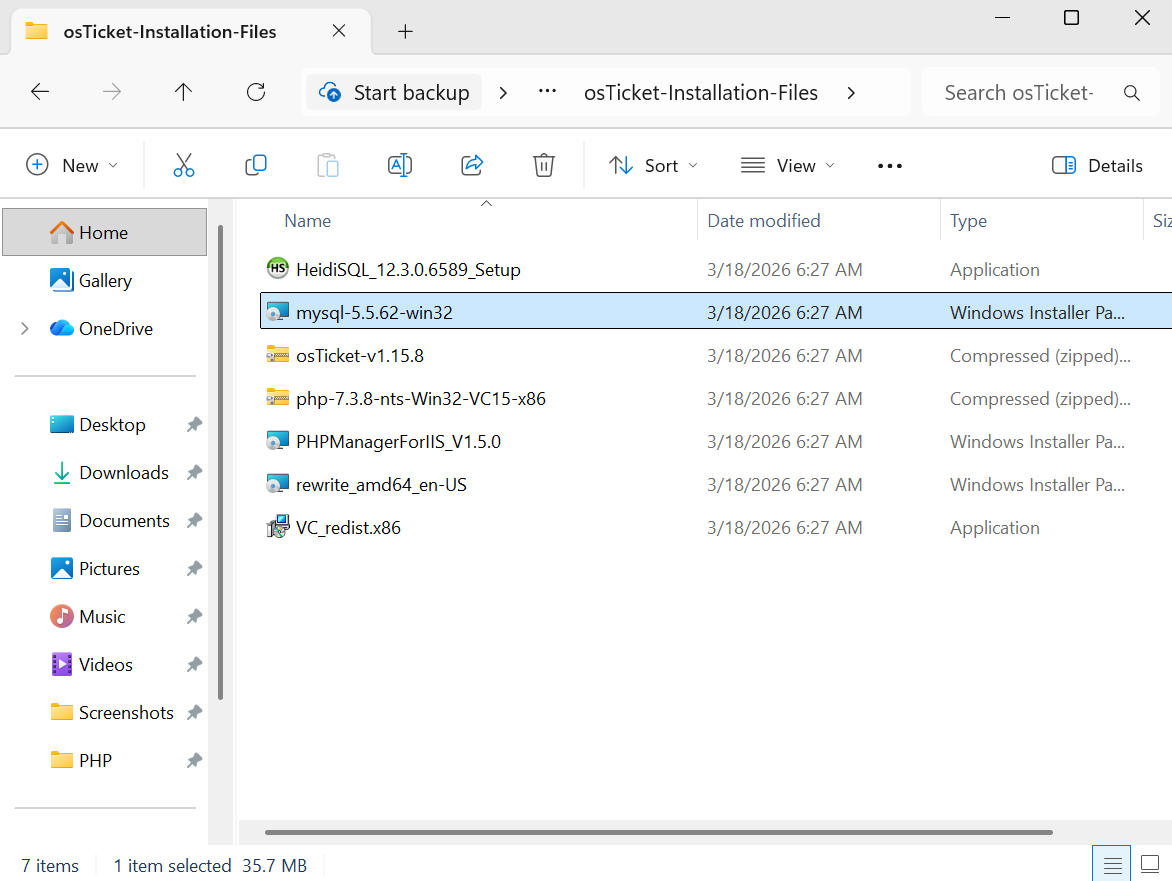1172x881 pixels.
Task: Click the osTicket-Installation-Files breadcrumb
Action: pyautogui.click(x=700, y=93)
